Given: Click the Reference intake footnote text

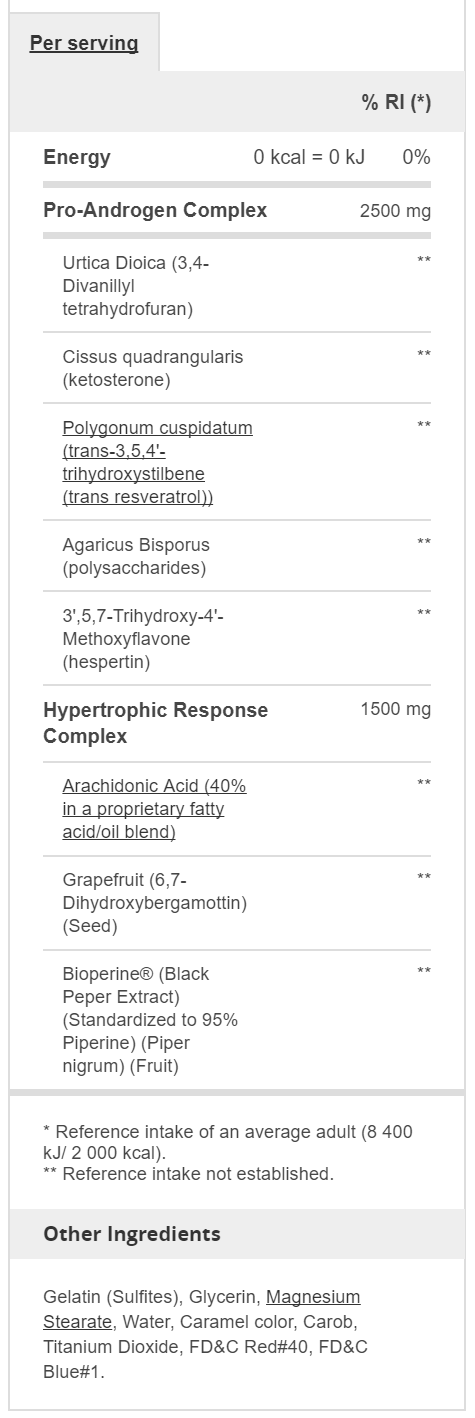Looking at the screenshot, I should (x=228, y=1152).
